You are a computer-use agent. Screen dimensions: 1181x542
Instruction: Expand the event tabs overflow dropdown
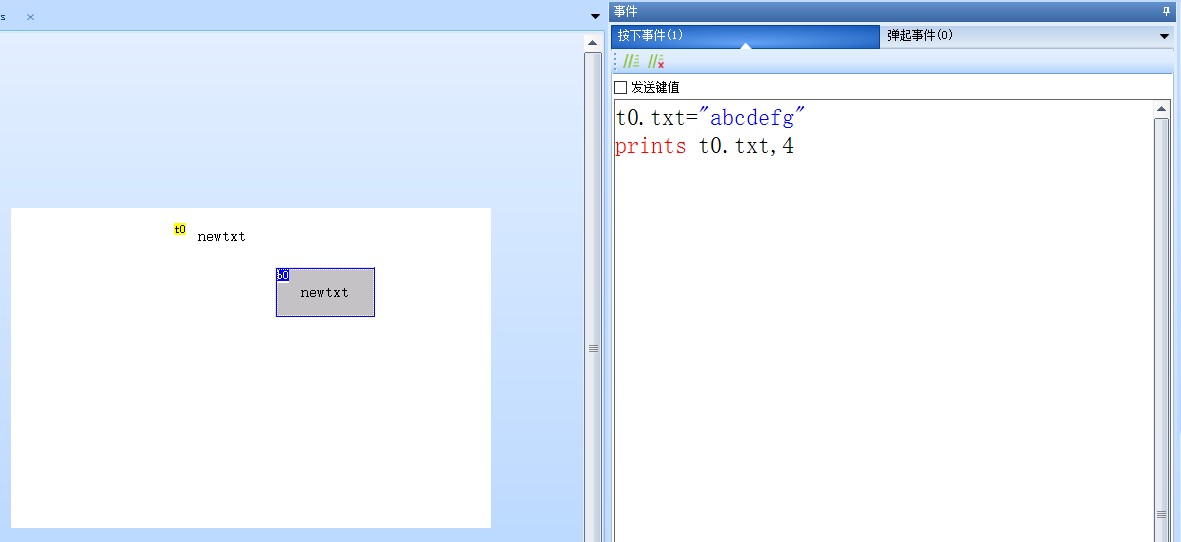pos(1164,36)
